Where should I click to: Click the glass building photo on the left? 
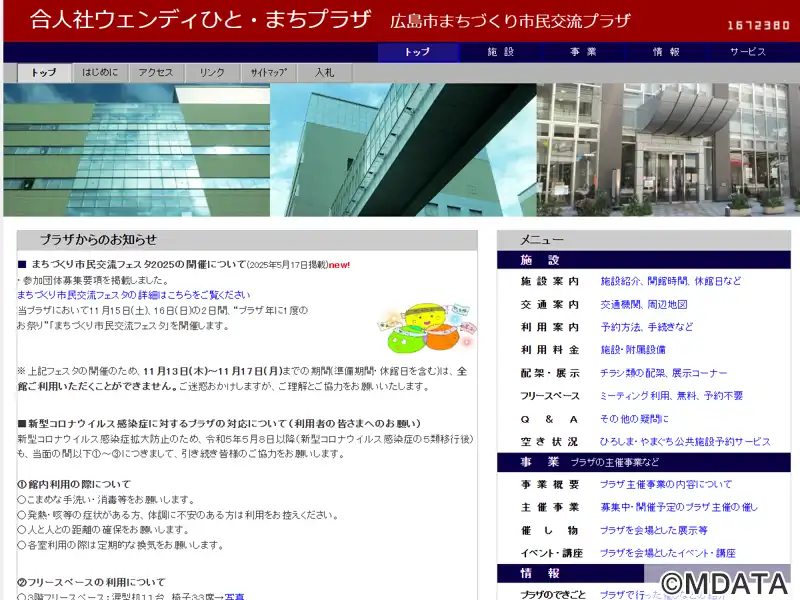137,150
